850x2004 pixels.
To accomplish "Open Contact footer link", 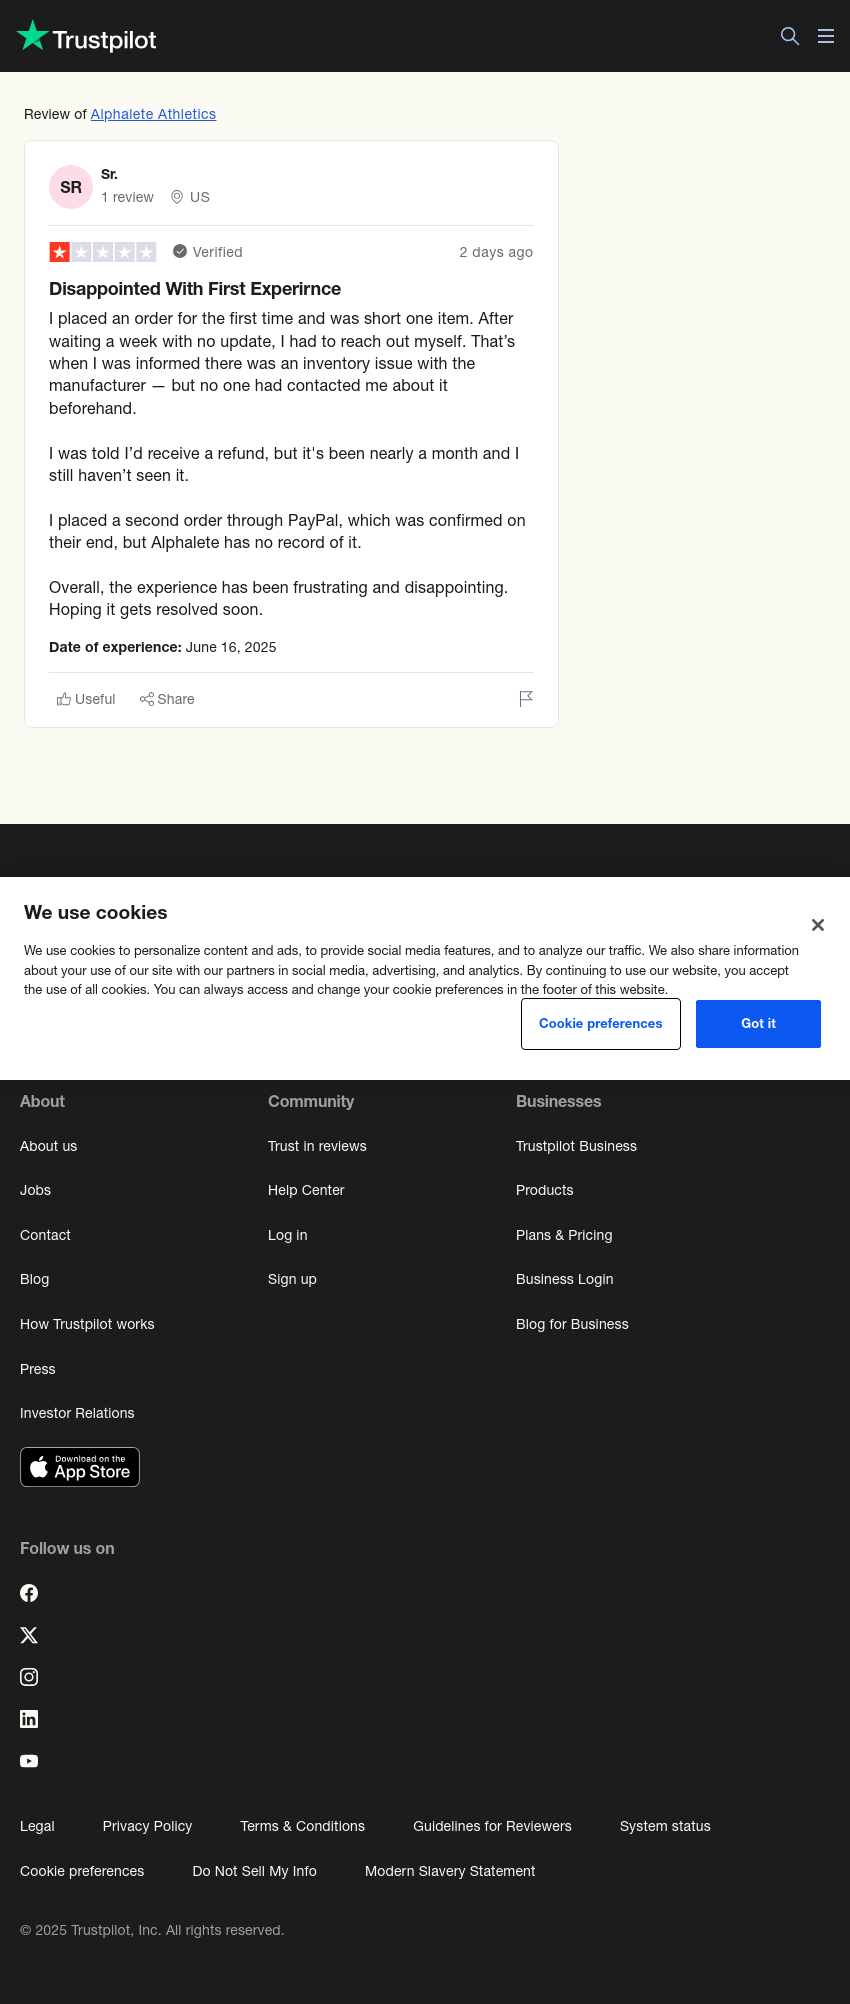I will point(45,1235).
